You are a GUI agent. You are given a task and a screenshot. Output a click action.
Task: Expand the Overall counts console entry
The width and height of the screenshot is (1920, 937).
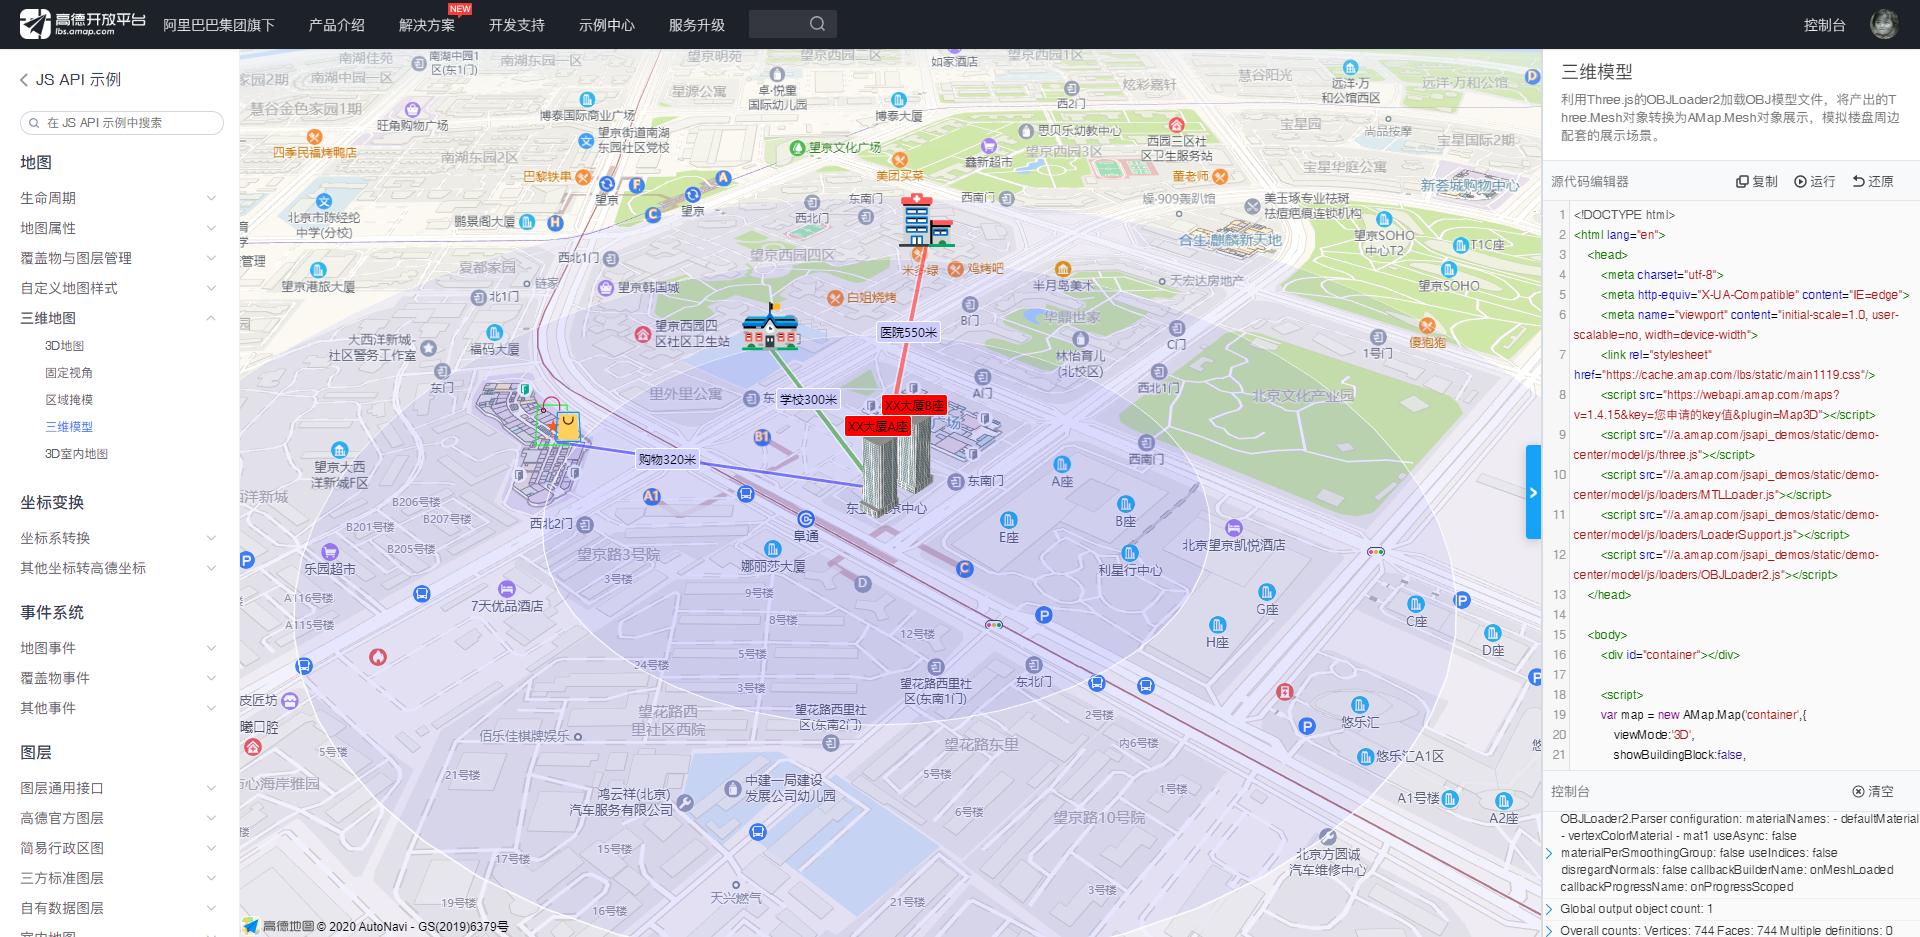coord(1551,929)
